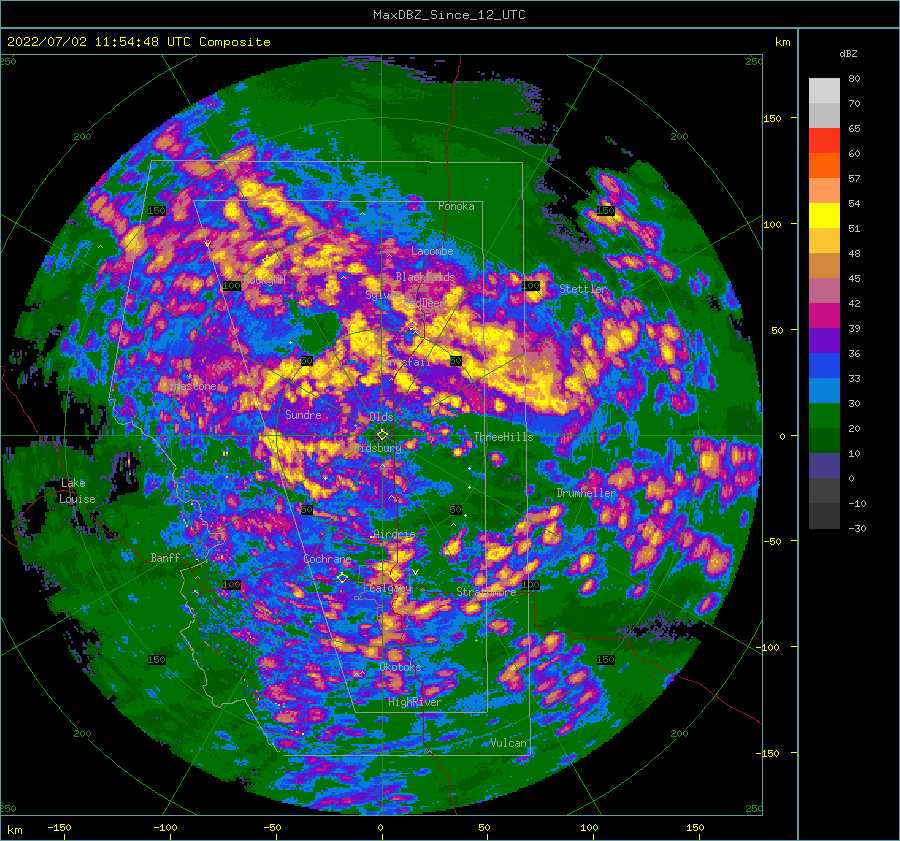Click the -150 tick on the bottom km axis
This screenshot has height=841, width=900.
59,828
